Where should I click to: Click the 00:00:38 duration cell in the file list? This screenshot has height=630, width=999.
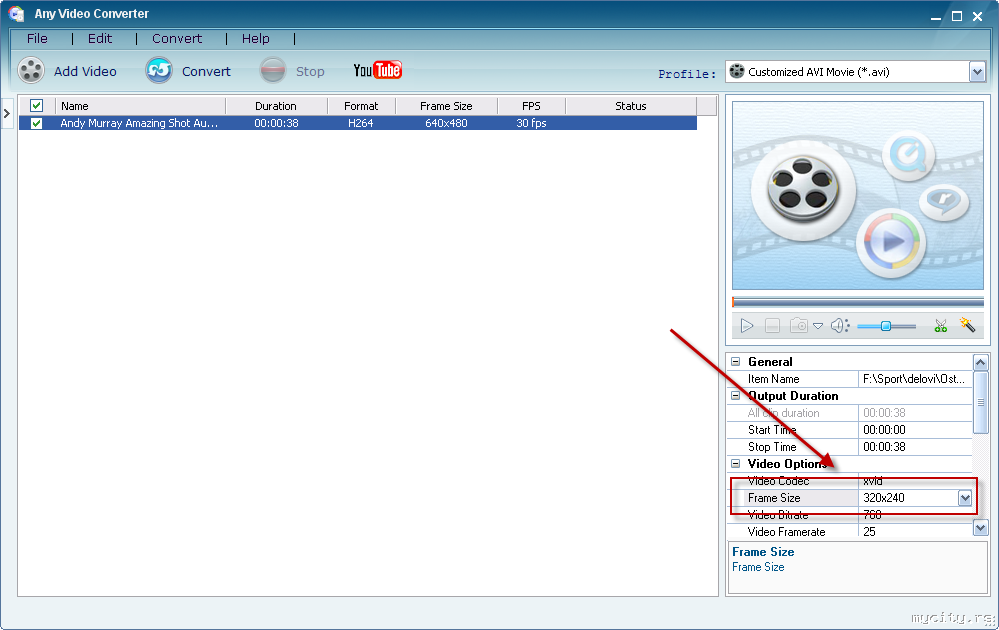click(x=276, y=123)
